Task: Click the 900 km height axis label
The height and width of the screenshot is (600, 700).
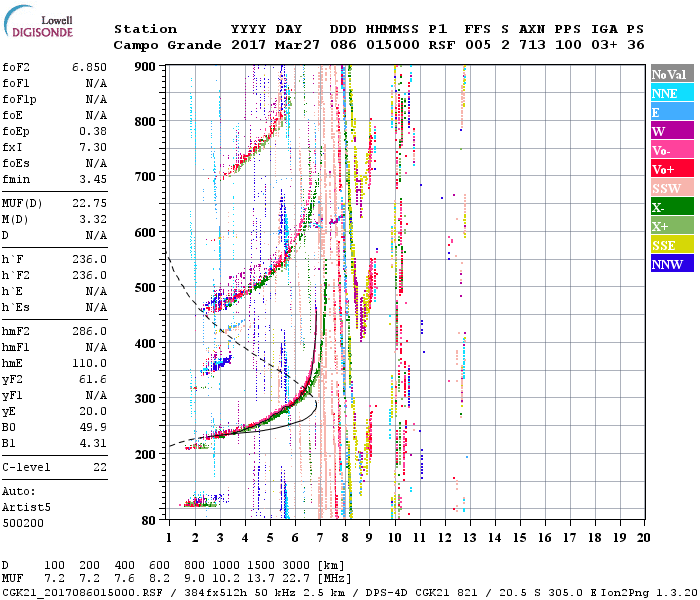Action: pyautogui.click(x=149, y=66)
